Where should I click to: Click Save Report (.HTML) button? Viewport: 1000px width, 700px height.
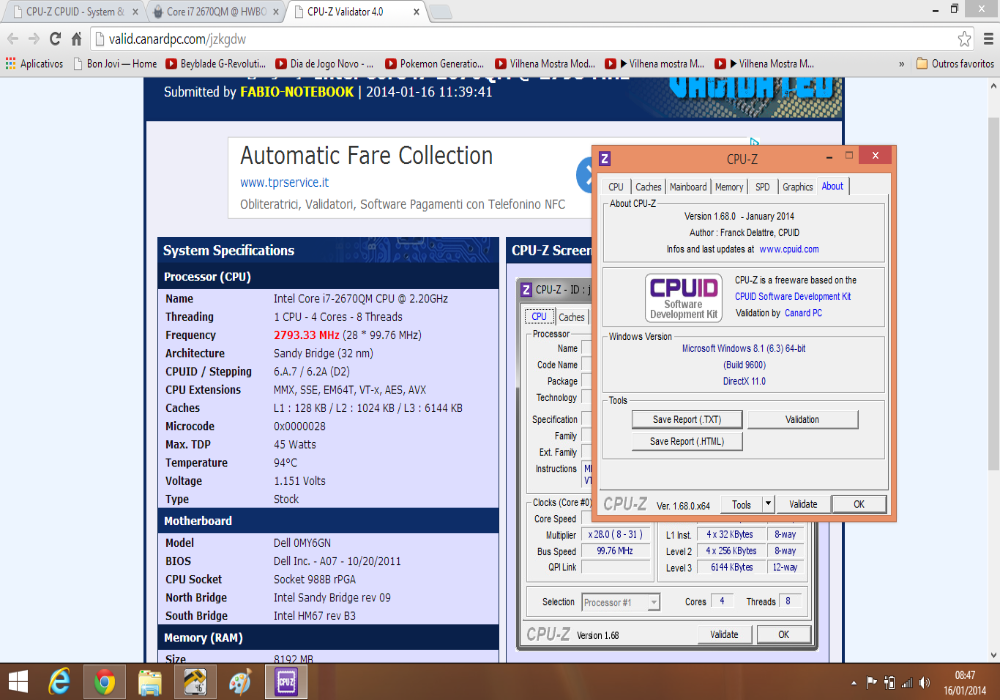pos(687,441)
